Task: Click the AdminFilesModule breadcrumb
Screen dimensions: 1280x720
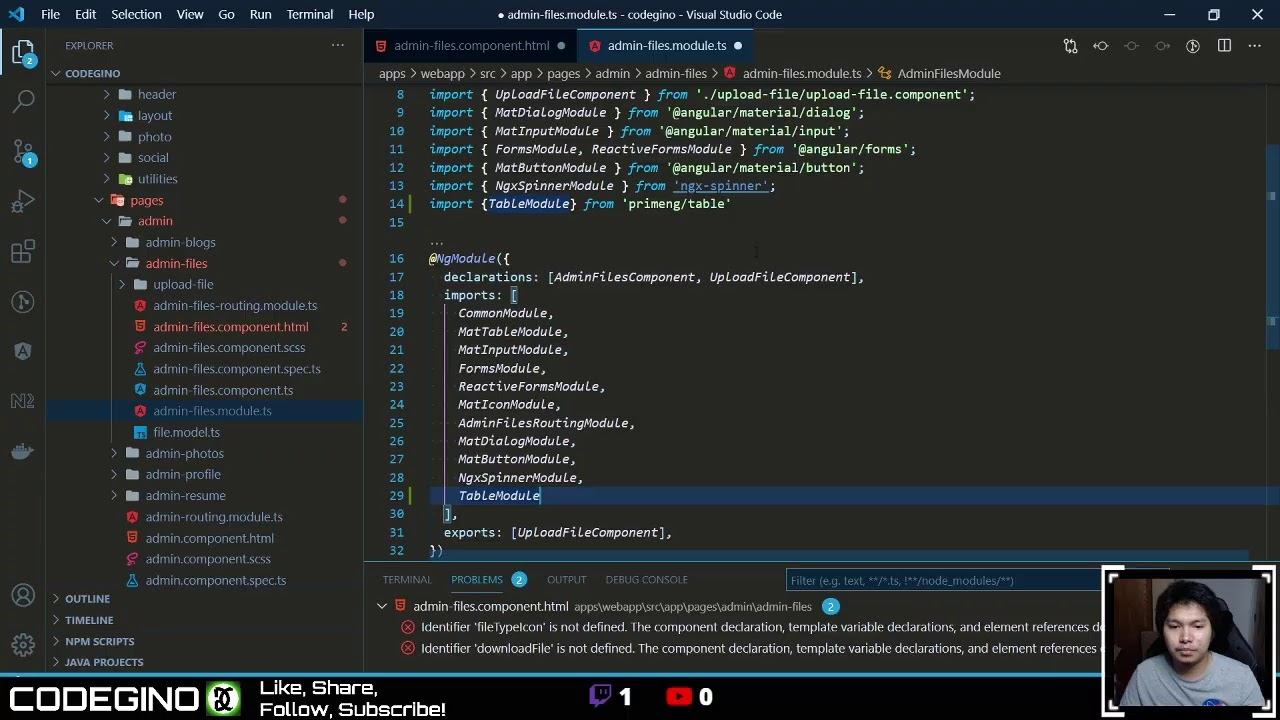Action: pyautogui.click(x=948, y=74)
